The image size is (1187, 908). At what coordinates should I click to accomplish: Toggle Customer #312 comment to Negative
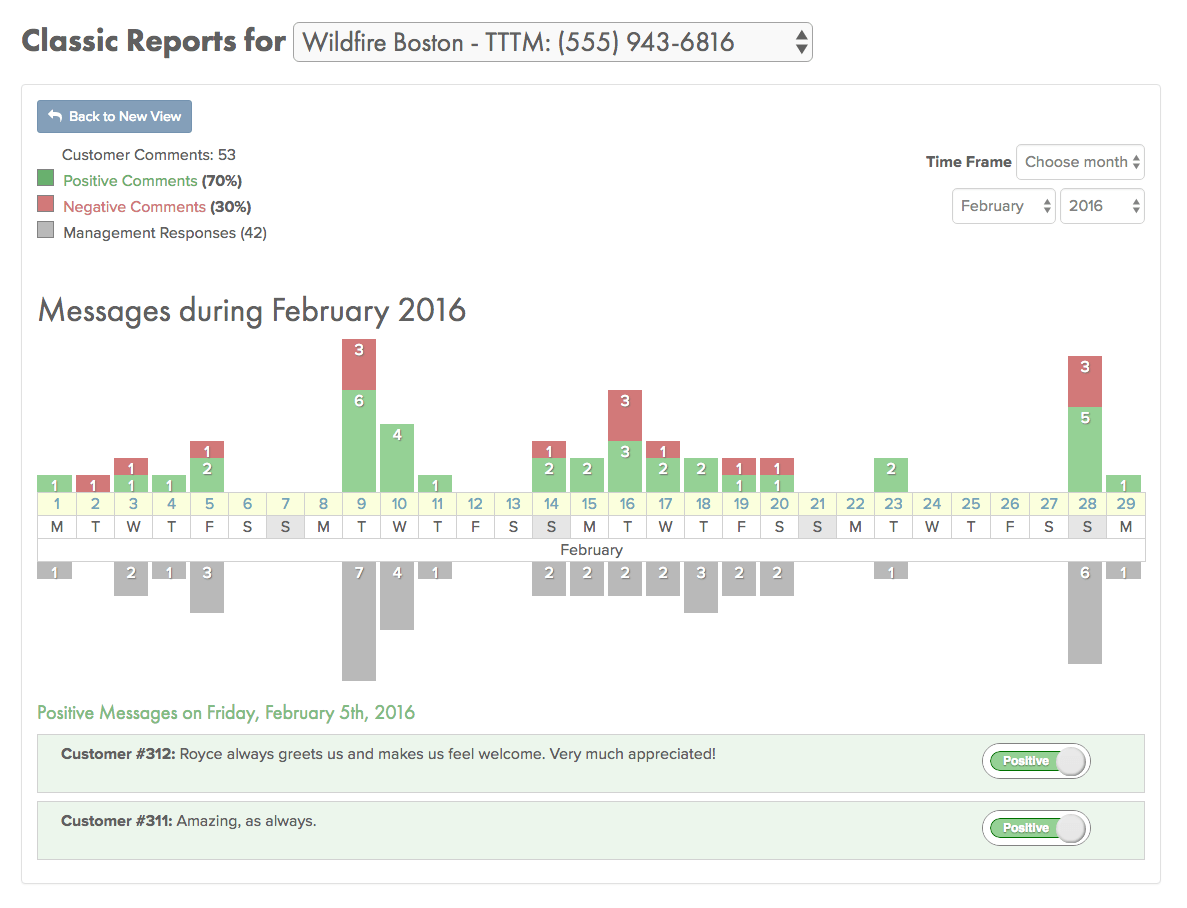click(x=1035, y=761)
